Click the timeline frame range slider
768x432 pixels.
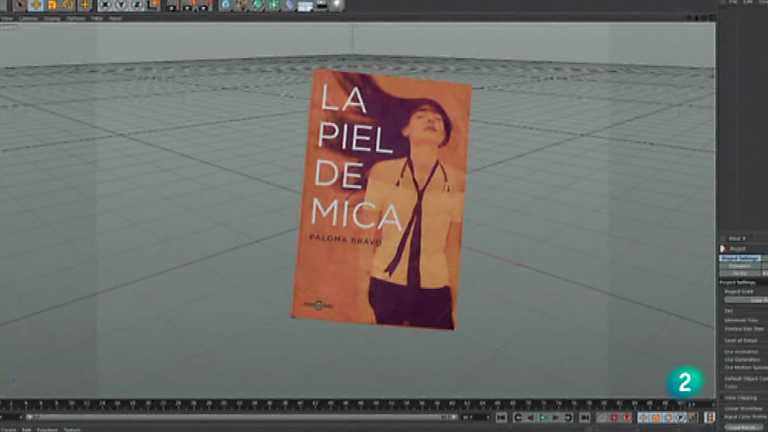point(240,417)
